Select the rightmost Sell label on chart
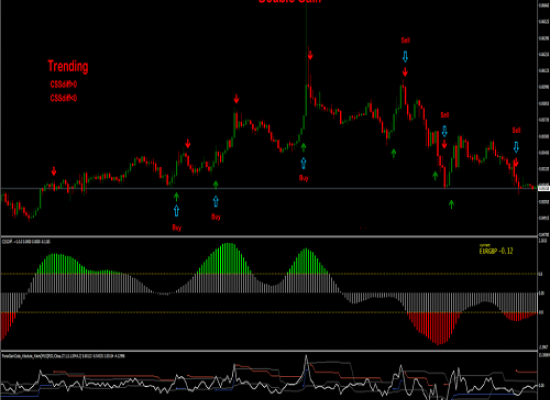Image resolution: width=550 pixels, height=400 pixels. 516,130
